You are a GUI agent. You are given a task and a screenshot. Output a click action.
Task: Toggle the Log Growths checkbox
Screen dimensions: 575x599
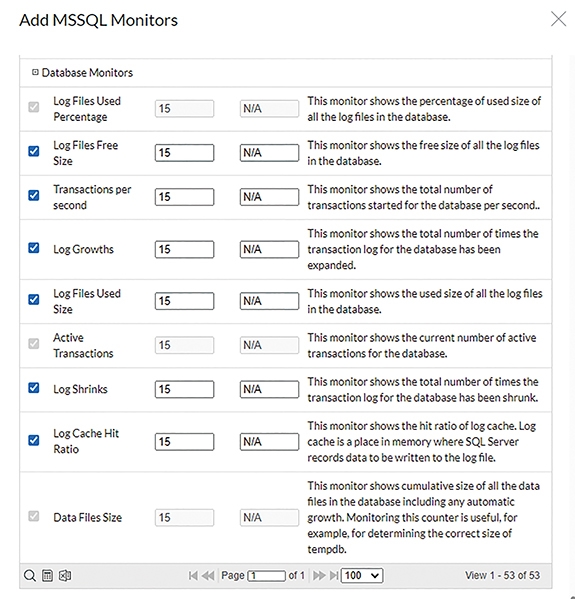[x=34, y=248]
